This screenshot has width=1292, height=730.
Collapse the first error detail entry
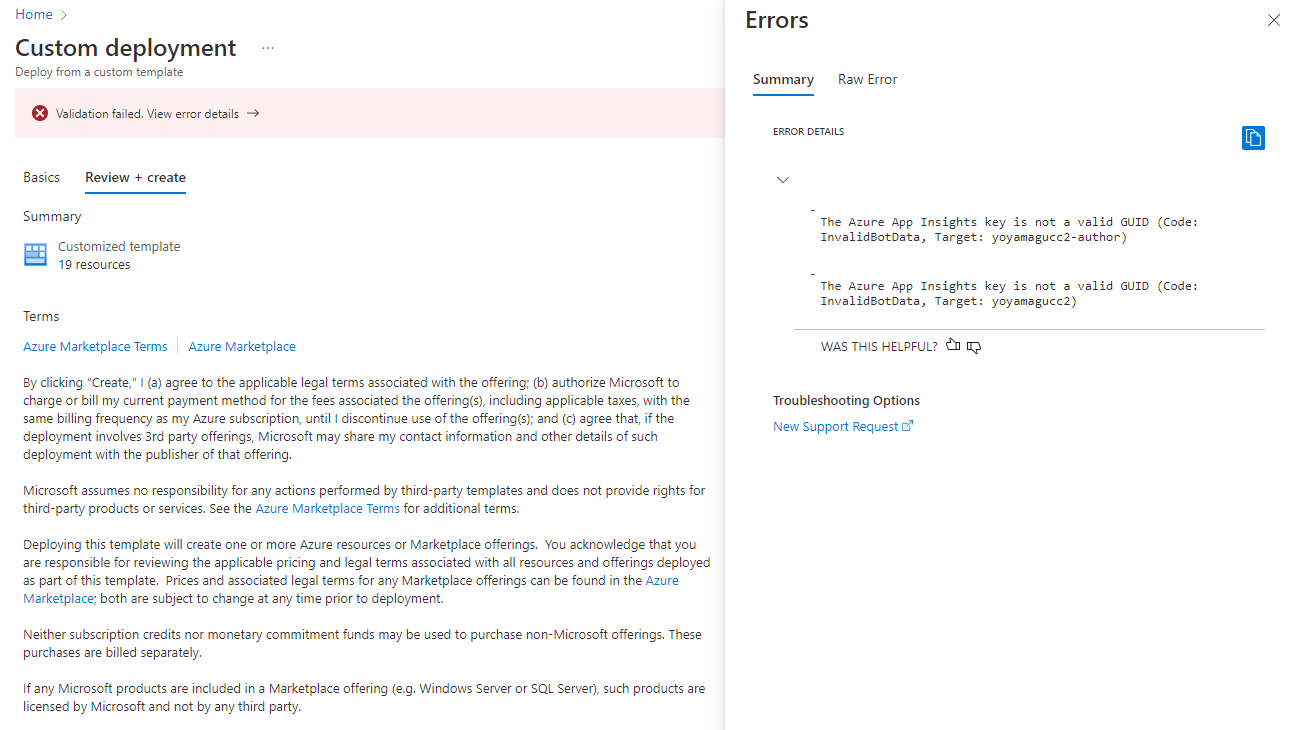783,179
